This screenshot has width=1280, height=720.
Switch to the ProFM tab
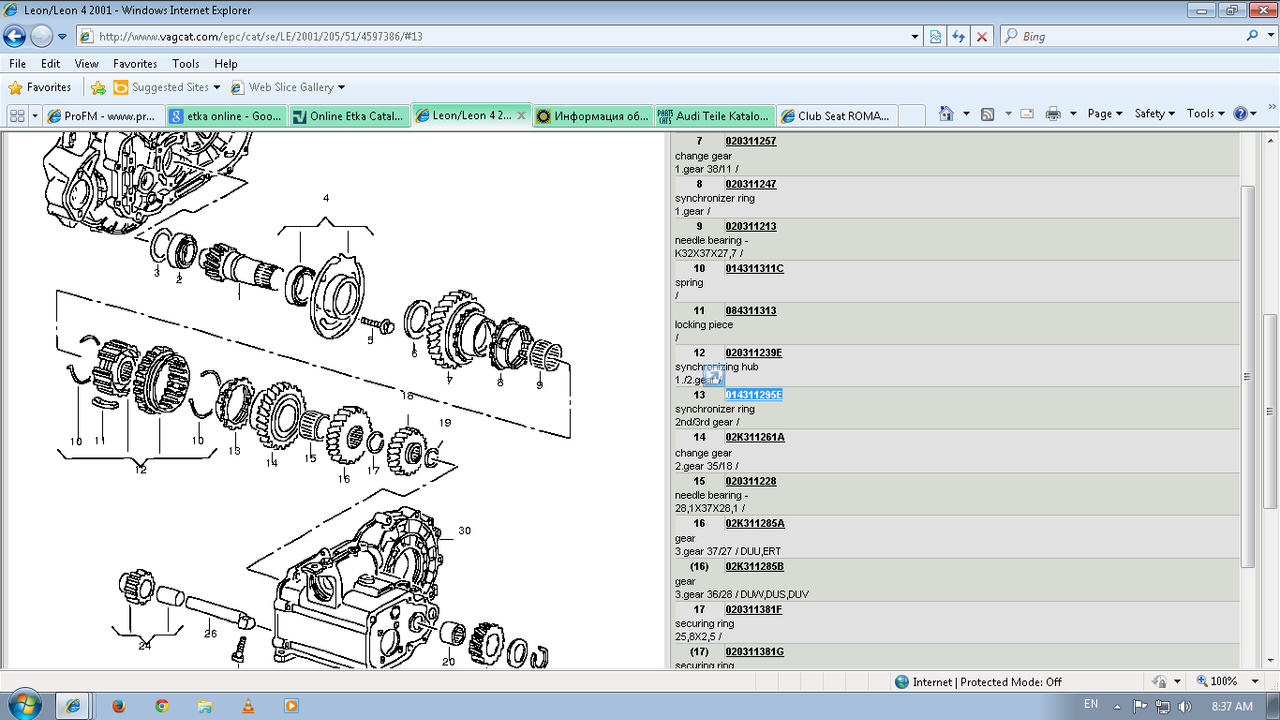(x=104, y=116)
